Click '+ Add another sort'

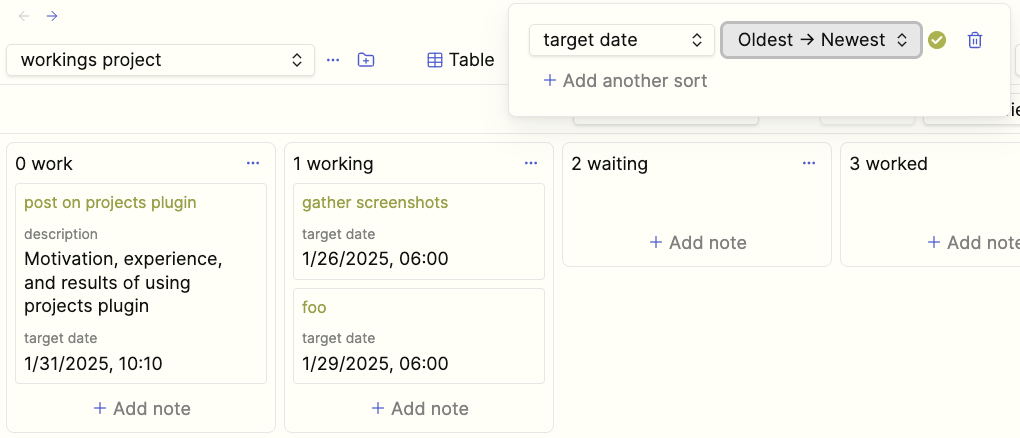point(624,81)
